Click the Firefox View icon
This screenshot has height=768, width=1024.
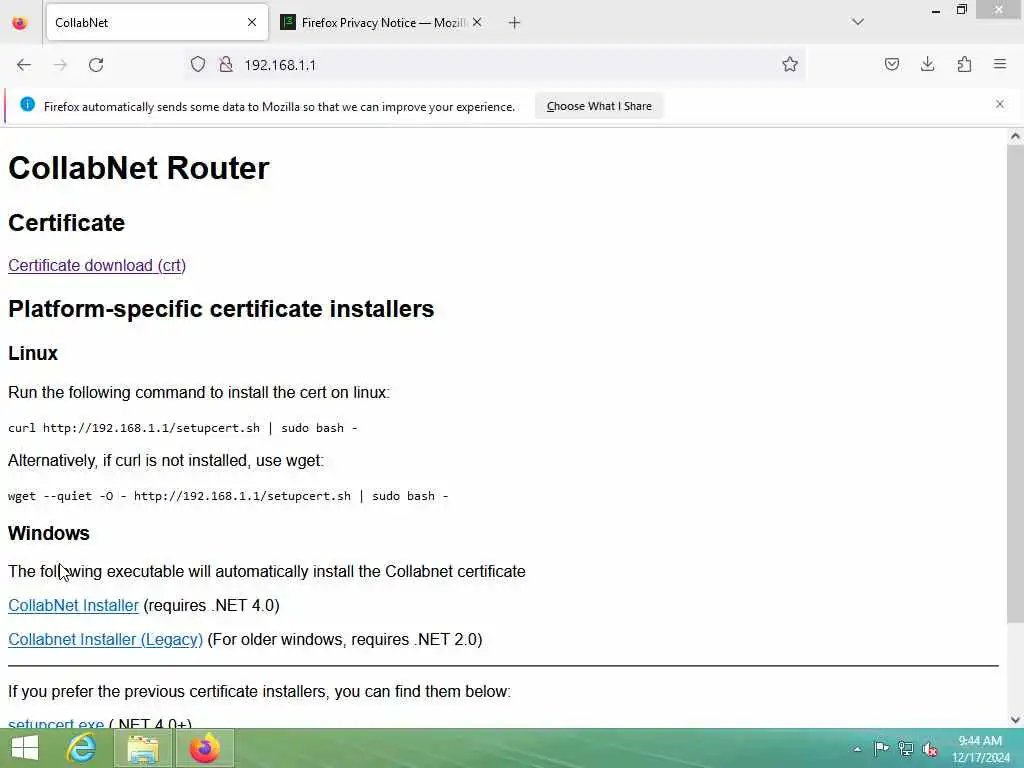[20, 23]
